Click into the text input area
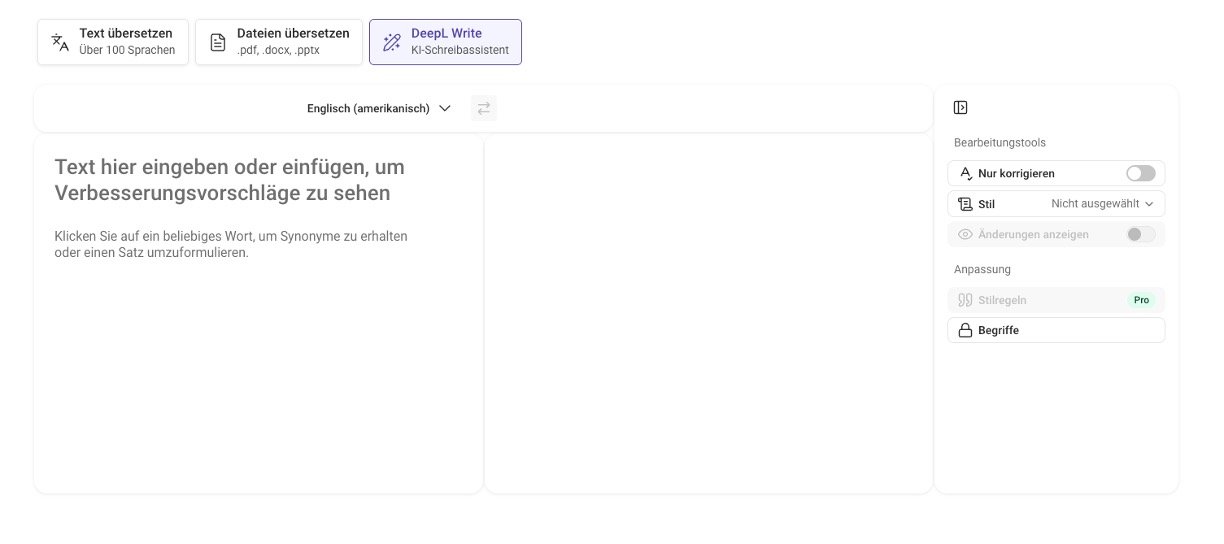Image resolution: width=1224 pixels, height=544 pixels. tap(258, 350)
